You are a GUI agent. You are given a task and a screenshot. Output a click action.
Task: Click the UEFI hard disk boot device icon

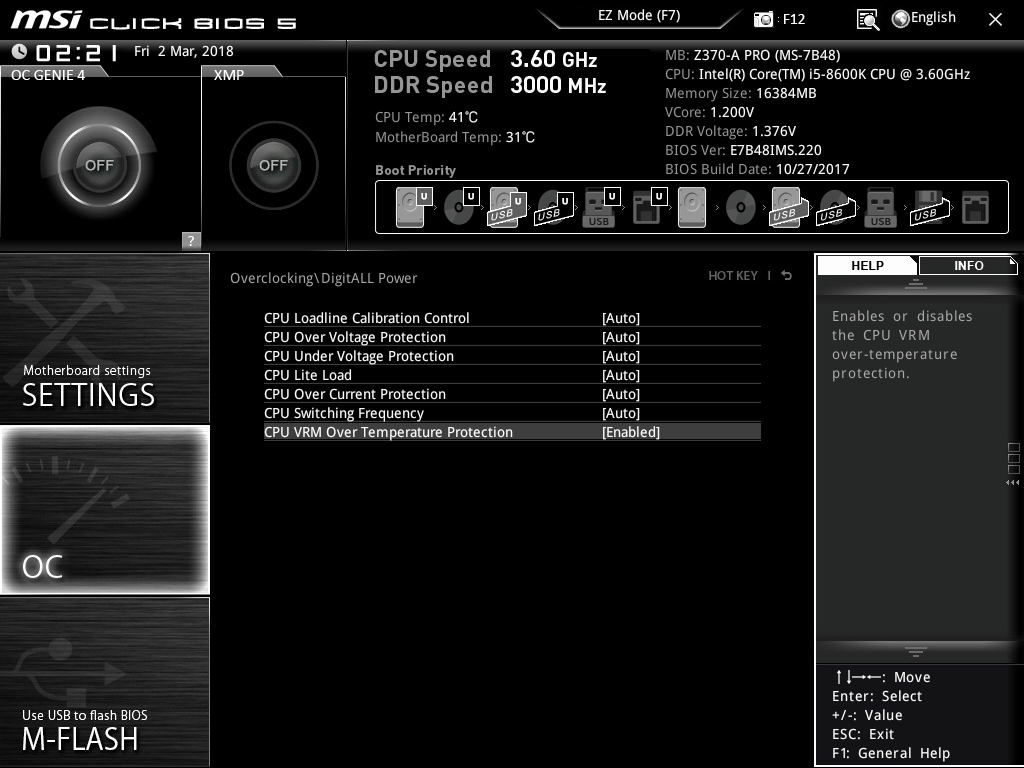[x=414, y=207]
